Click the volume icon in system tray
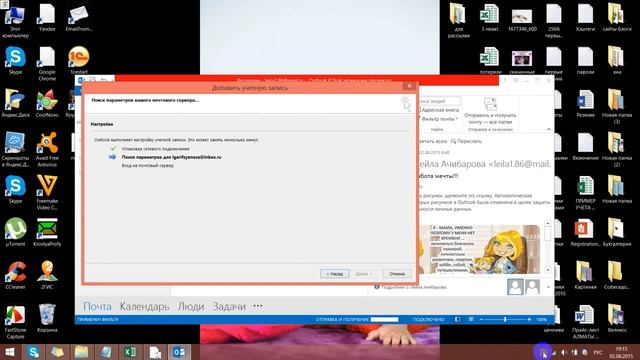The image size is (640, 360). 564,352
